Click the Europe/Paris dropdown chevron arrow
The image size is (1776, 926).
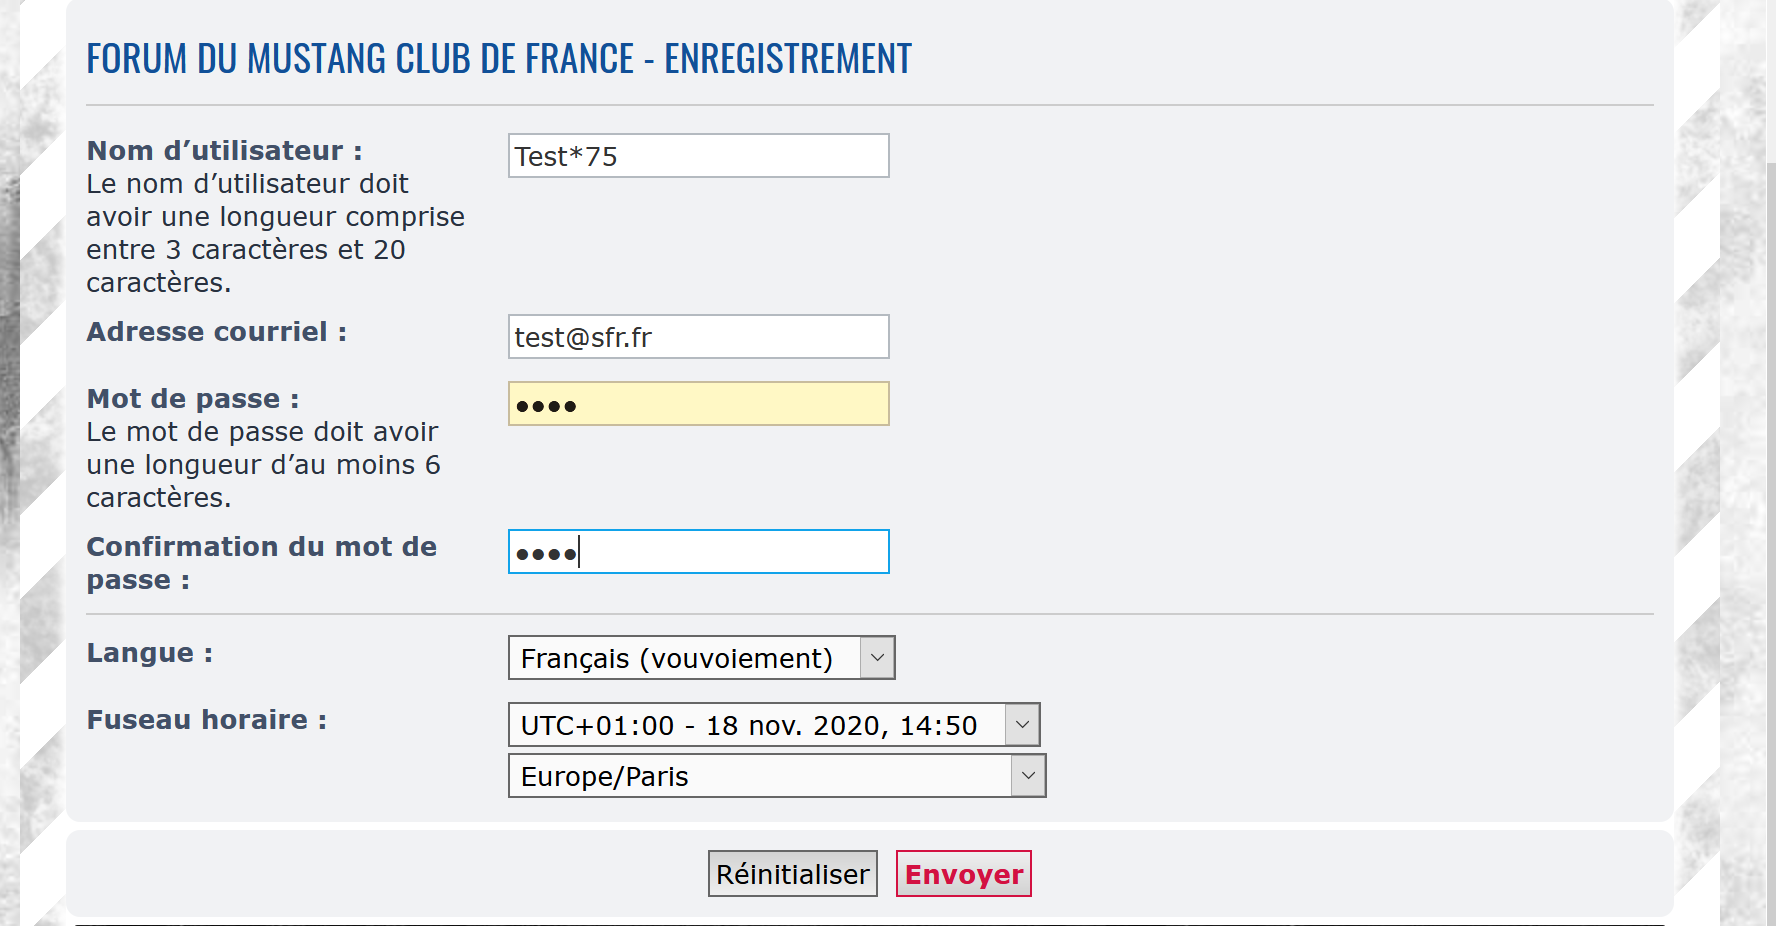coord(1028,776)
